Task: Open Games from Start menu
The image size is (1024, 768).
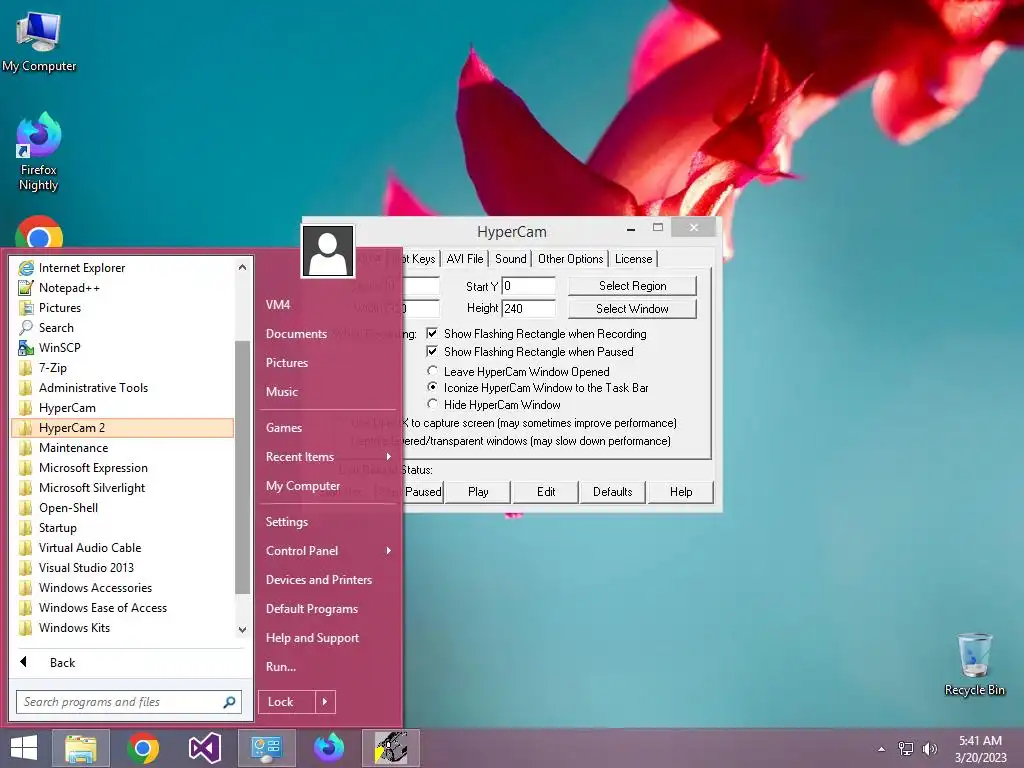Action: (x=327, y=428)
